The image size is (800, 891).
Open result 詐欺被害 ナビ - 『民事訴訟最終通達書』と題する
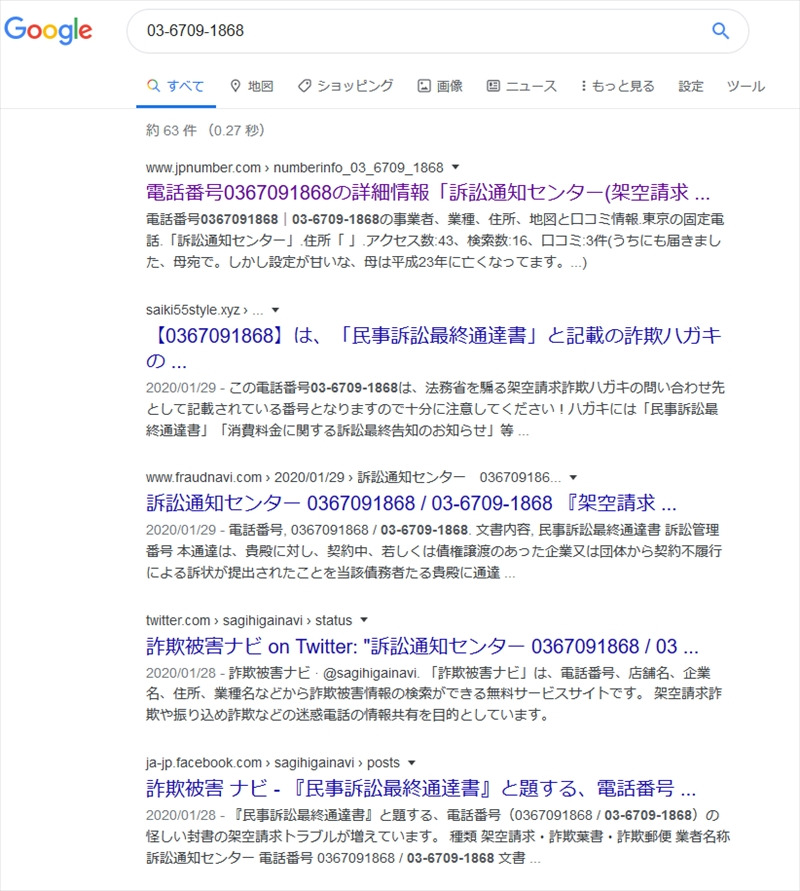tap(421, 788)
